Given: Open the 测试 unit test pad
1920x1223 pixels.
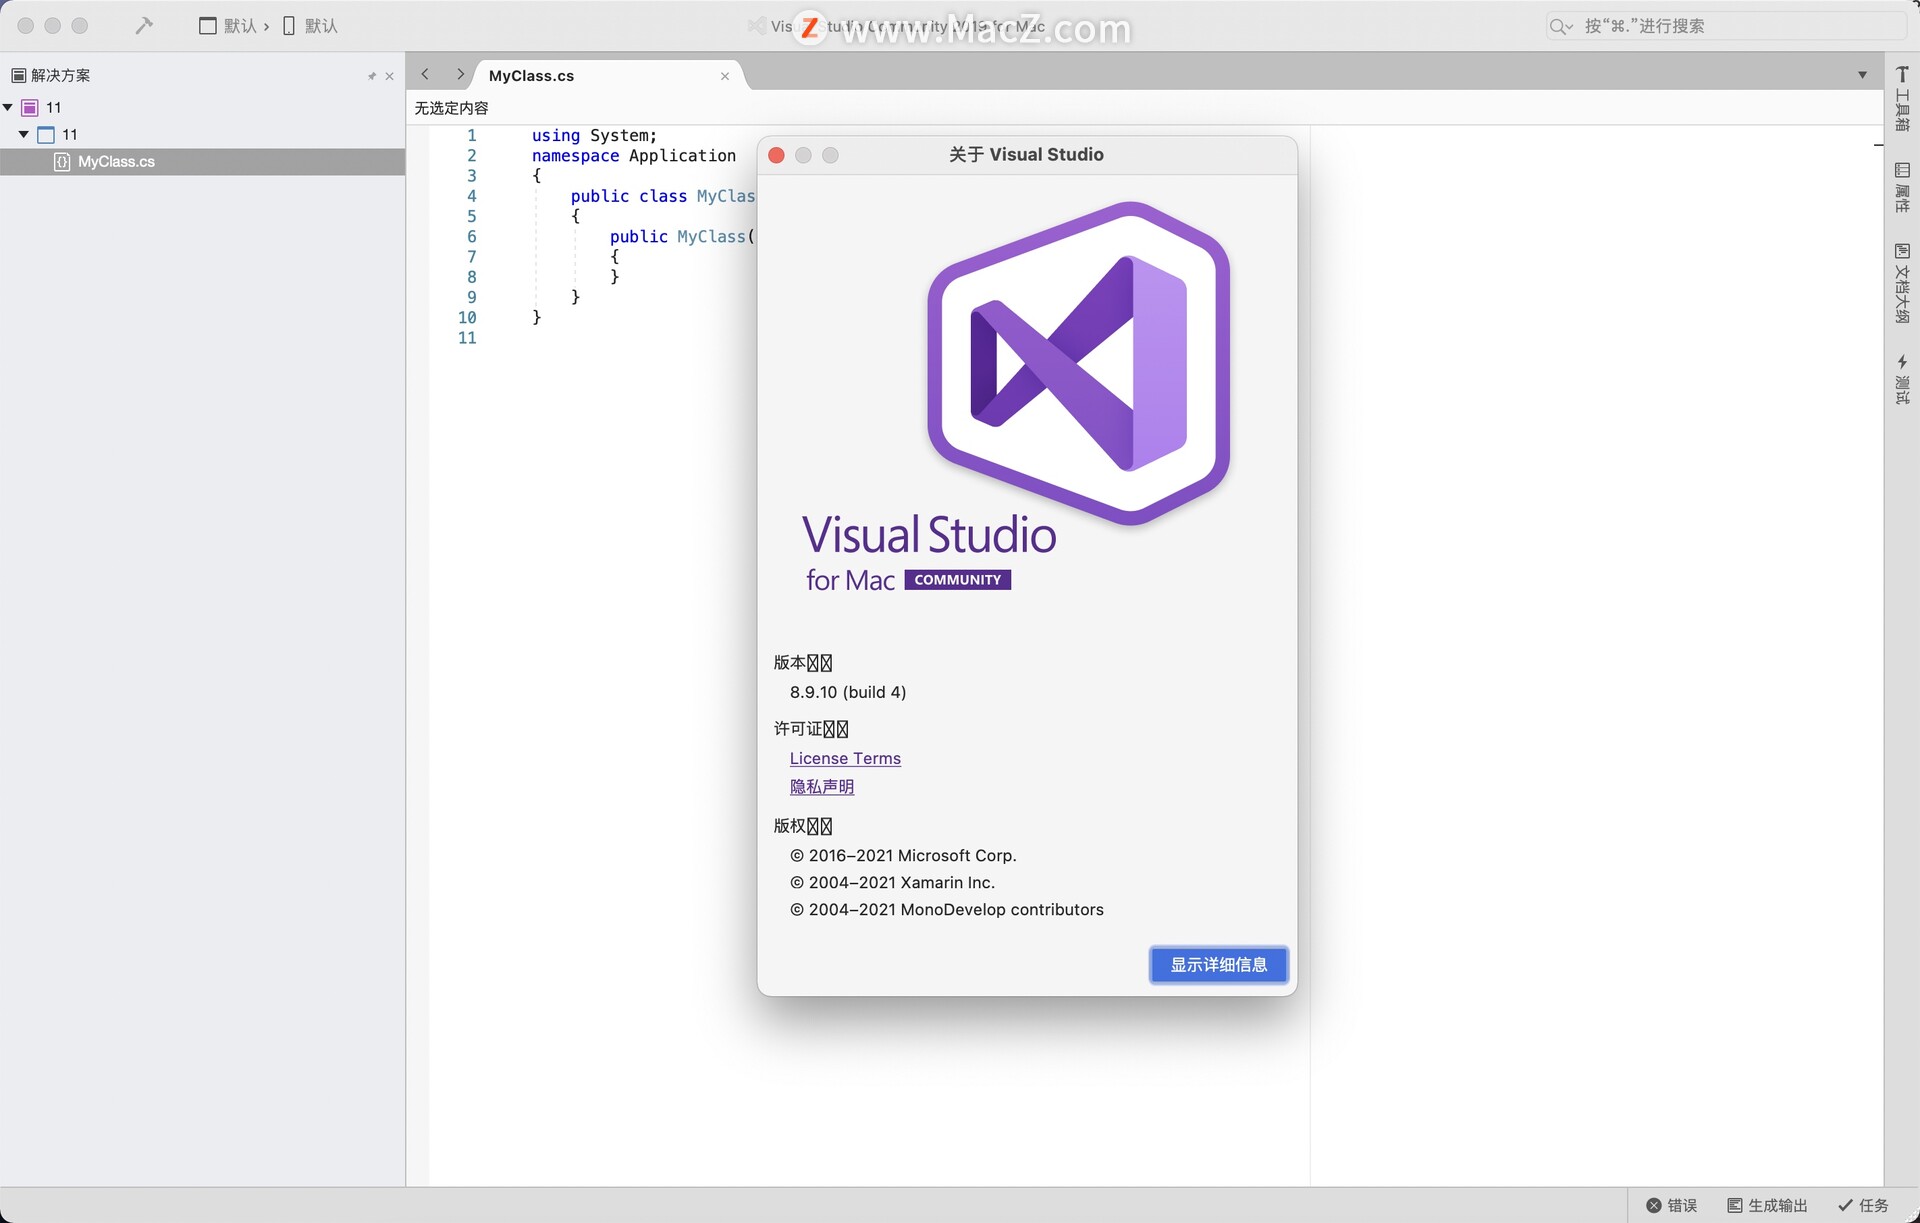Looking at the screenshot, I should [x=1902, y=379].
